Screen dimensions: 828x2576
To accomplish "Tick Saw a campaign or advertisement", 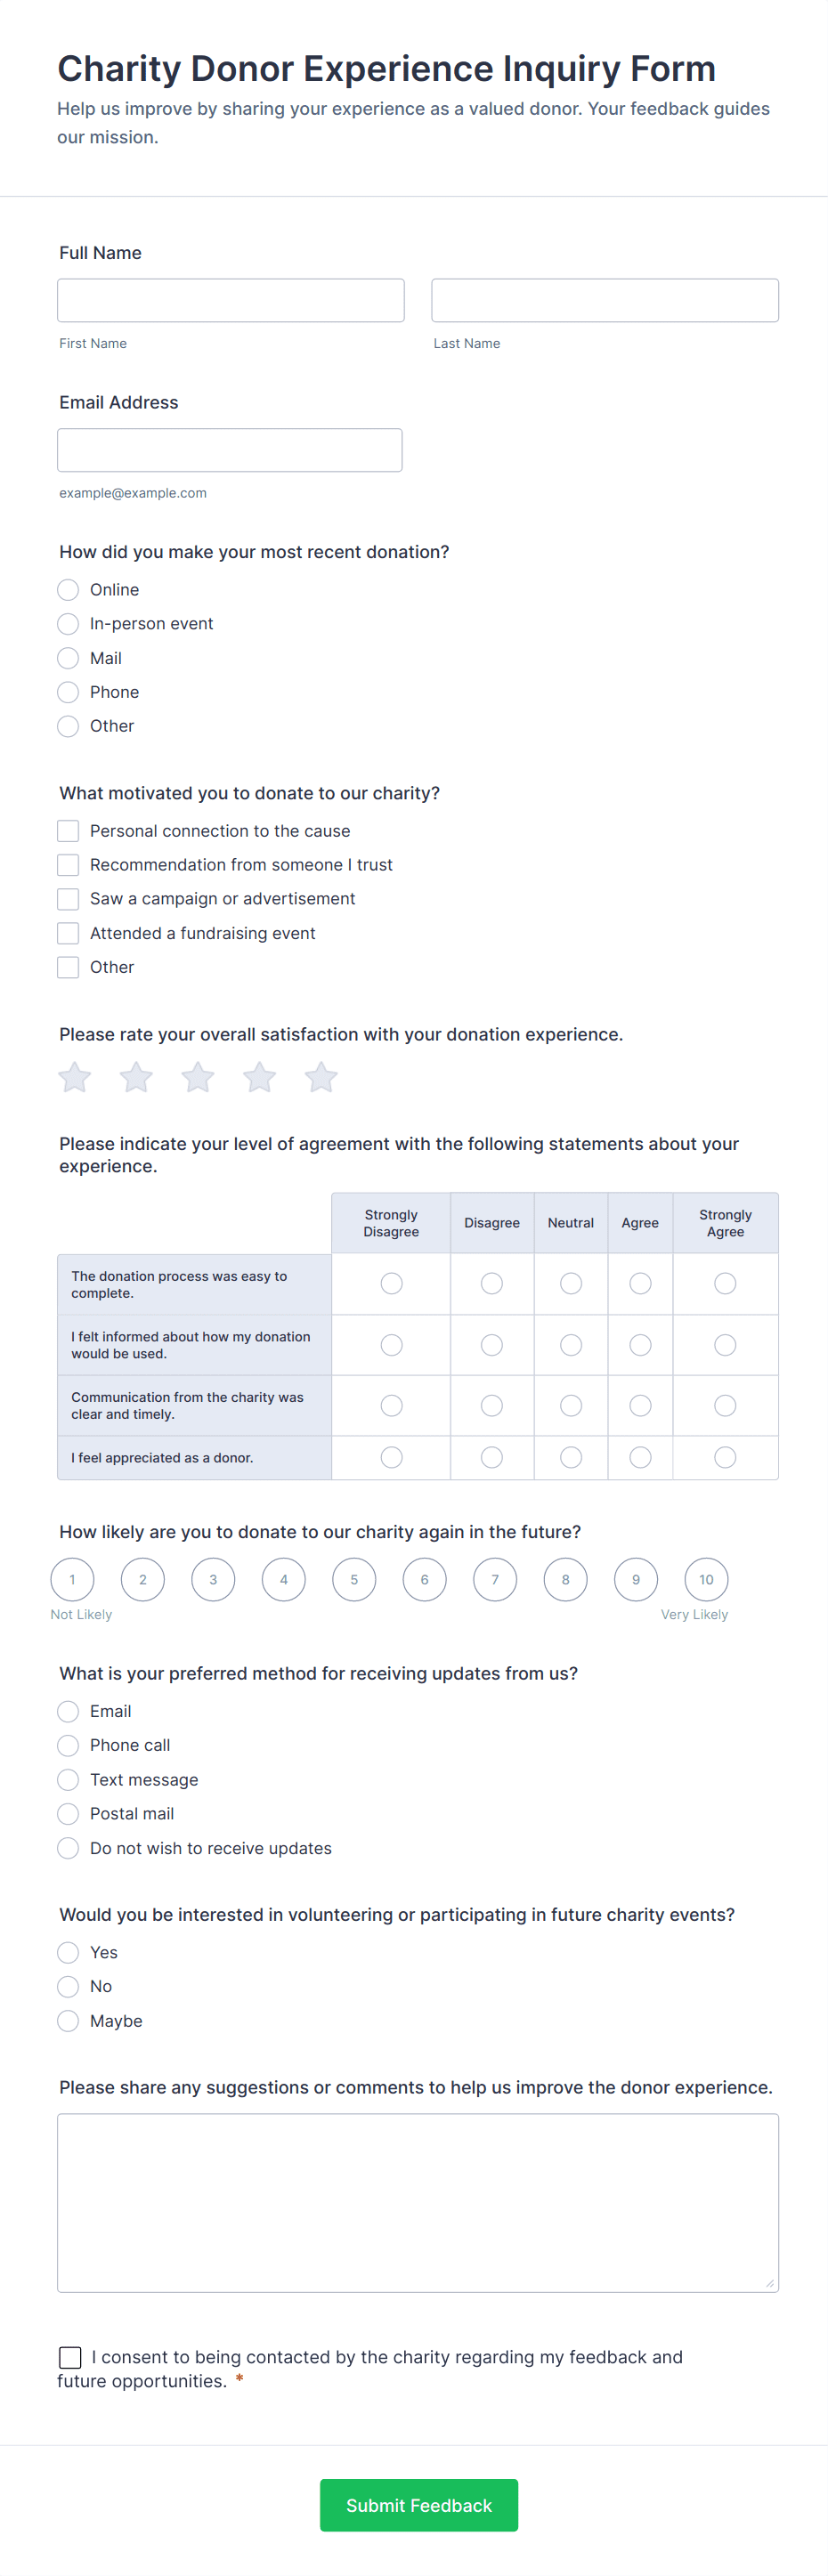I will (68, 899).
